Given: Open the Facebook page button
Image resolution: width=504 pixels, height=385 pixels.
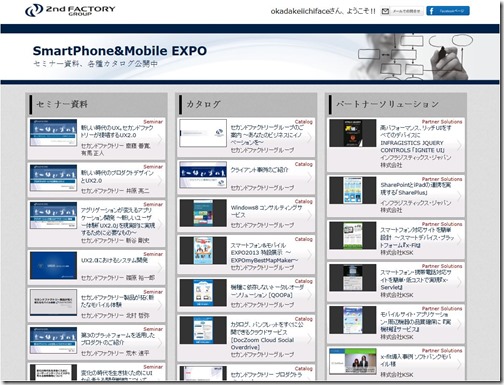Looking at the screenshot, I should [x=448, y=11].
